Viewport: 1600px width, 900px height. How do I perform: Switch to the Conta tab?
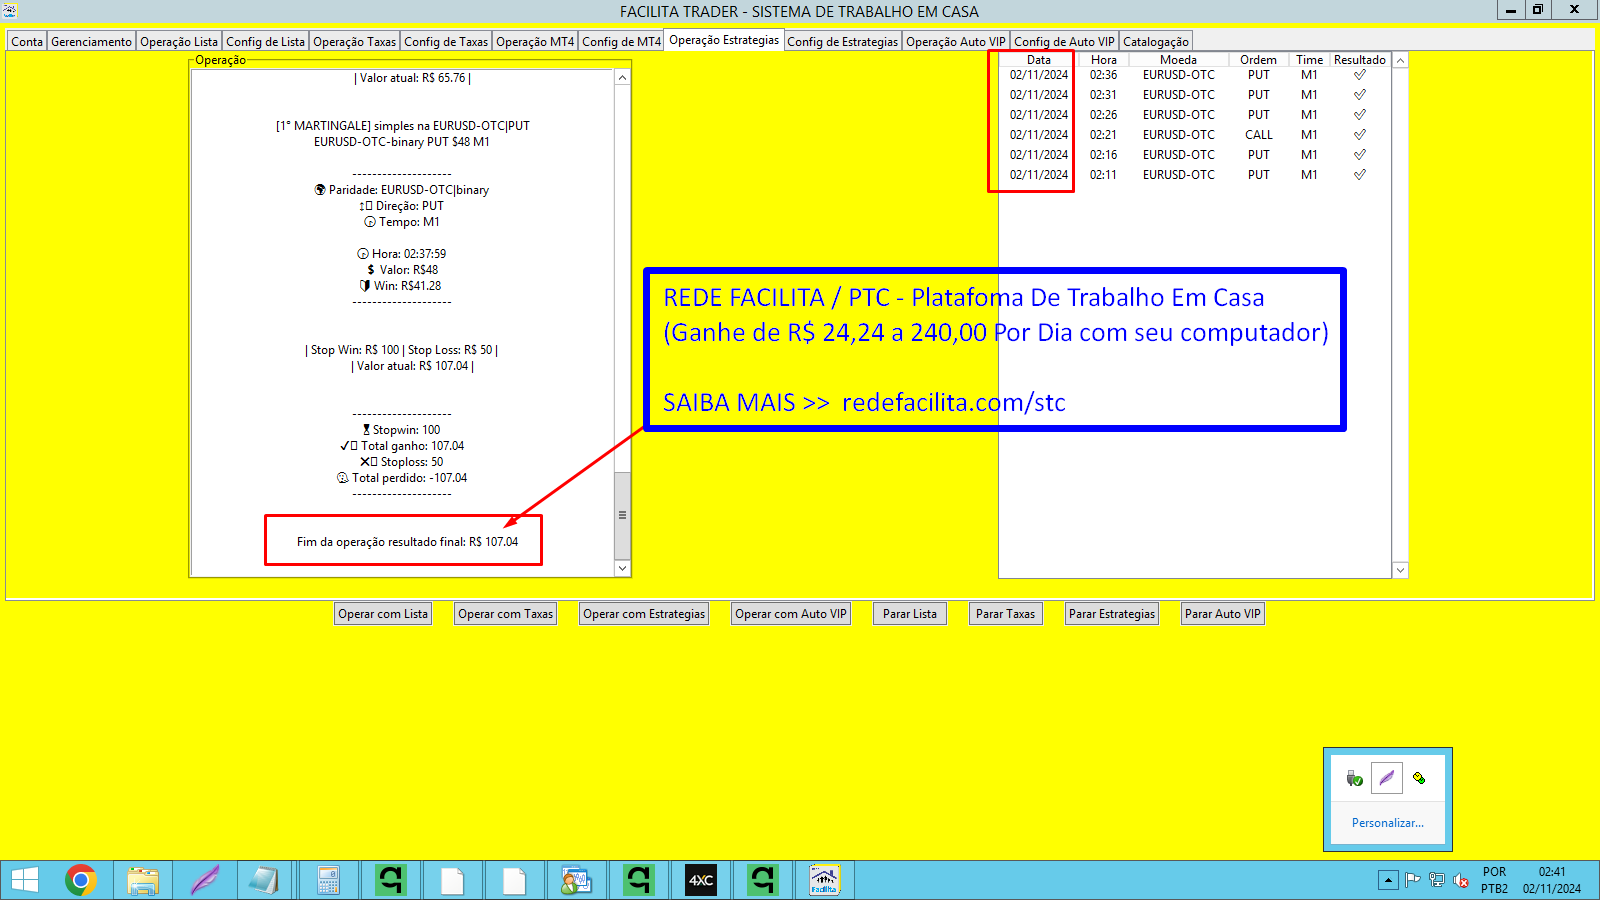pos(27,42)
